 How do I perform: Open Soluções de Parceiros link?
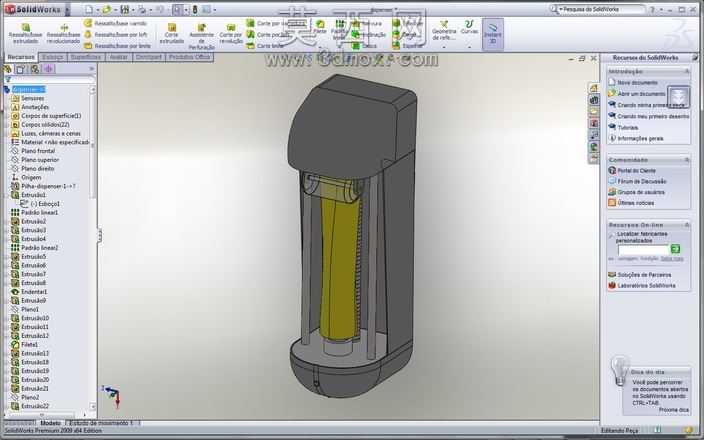644,275
